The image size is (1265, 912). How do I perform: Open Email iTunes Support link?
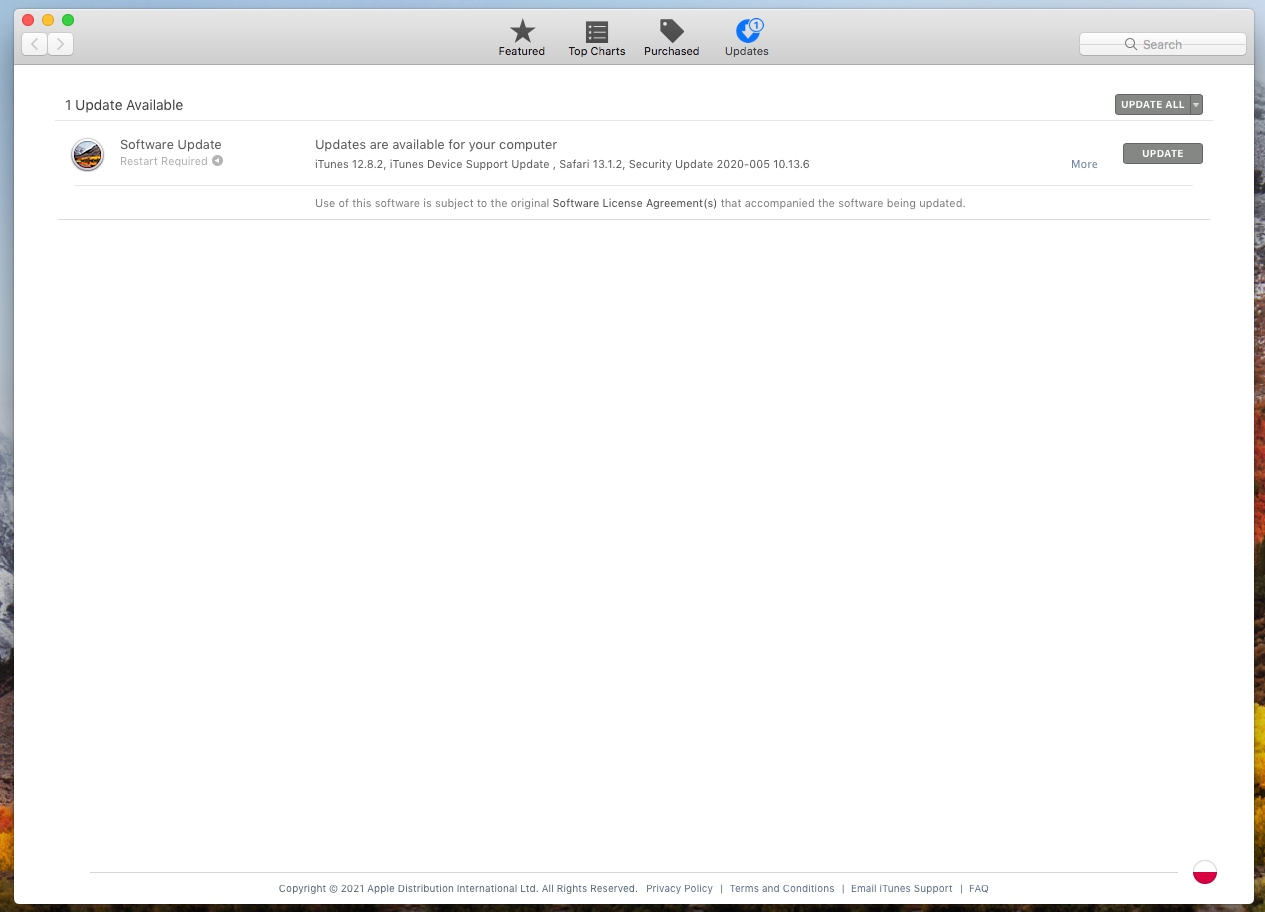pyautogui.click(x=902, y=888)
